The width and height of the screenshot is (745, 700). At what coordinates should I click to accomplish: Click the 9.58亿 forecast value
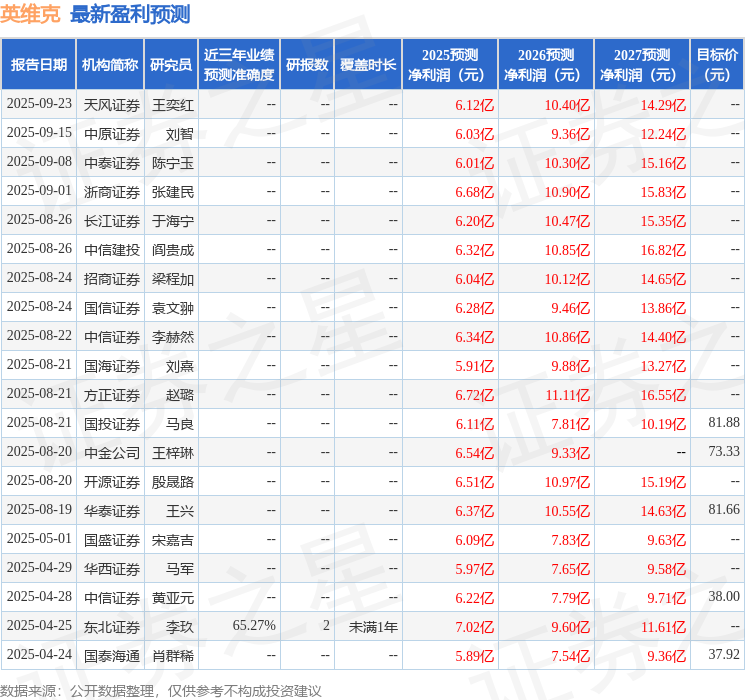click(x=666, y=569)
